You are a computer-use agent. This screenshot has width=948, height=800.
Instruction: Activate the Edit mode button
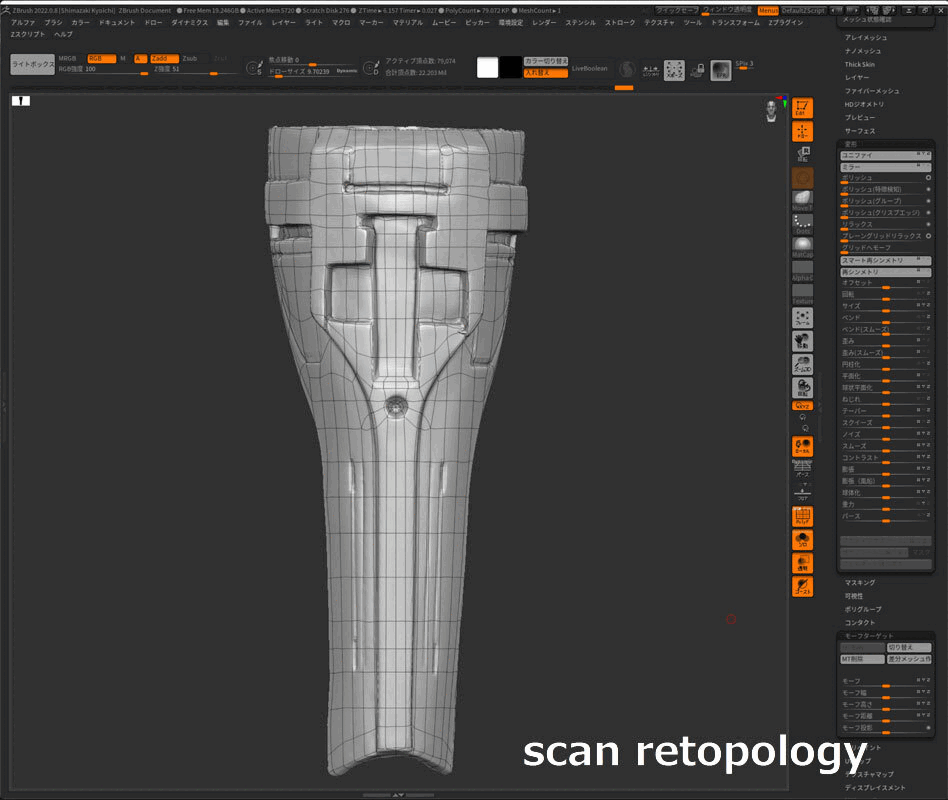tap(802, 108)
